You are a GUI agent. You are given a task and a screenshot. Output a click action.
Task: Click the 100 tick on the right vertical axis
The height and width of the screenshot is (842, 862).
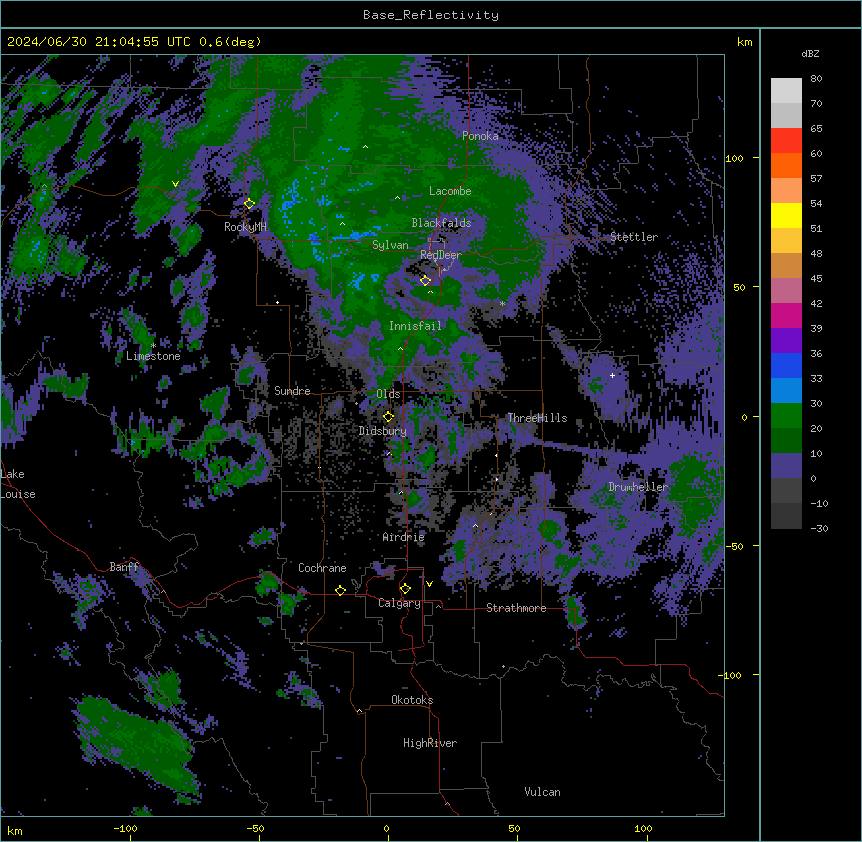pyautogui.click(x=734, y=158)
